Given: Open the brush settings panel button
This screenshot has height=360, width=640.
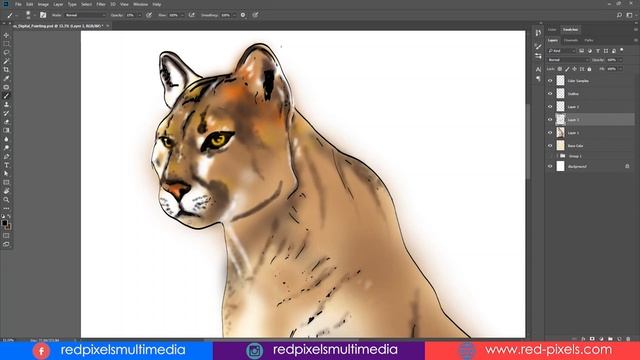Looking at the screenshot, I should click(x=43, y=15).
